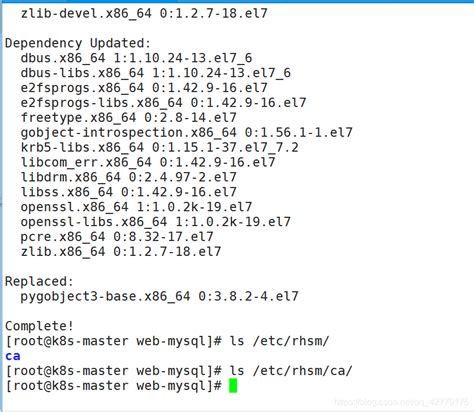Click the dbus.x86_64 package entry
This screenshot has height=412, width=474.
click(136, 58)
